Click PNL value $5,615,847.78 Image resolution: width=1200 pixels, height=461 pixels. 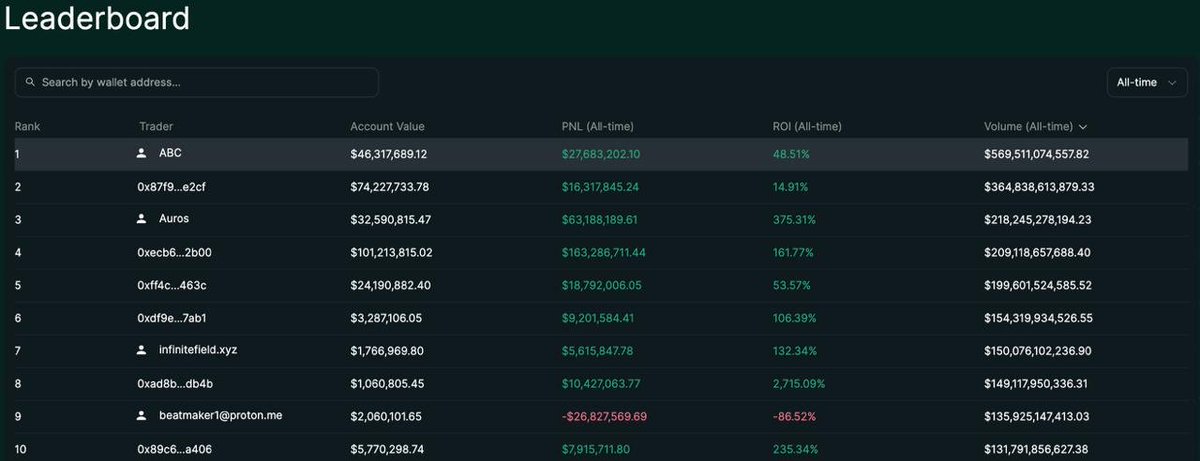click(598, 350)
